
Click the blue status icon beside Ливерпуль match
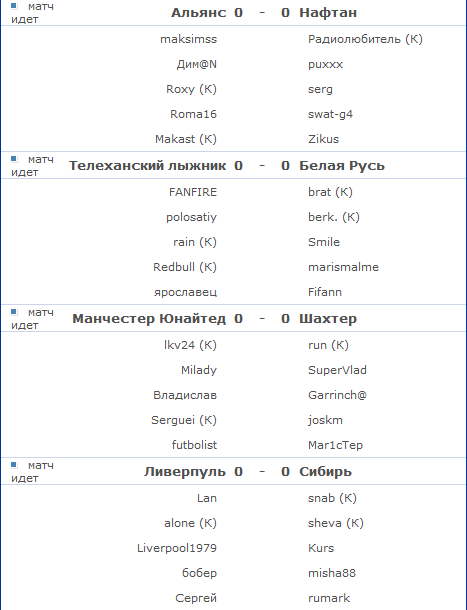(x=14, y=465)
